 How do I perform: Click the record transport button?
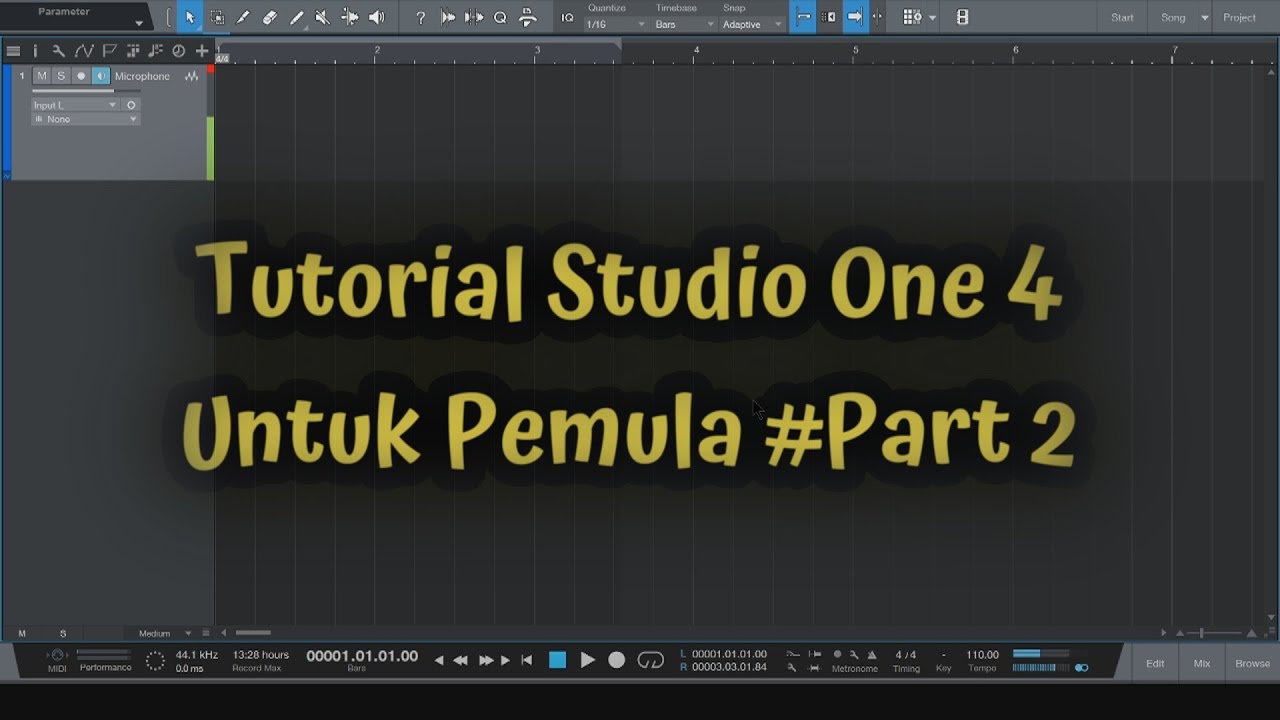(617, 660)
